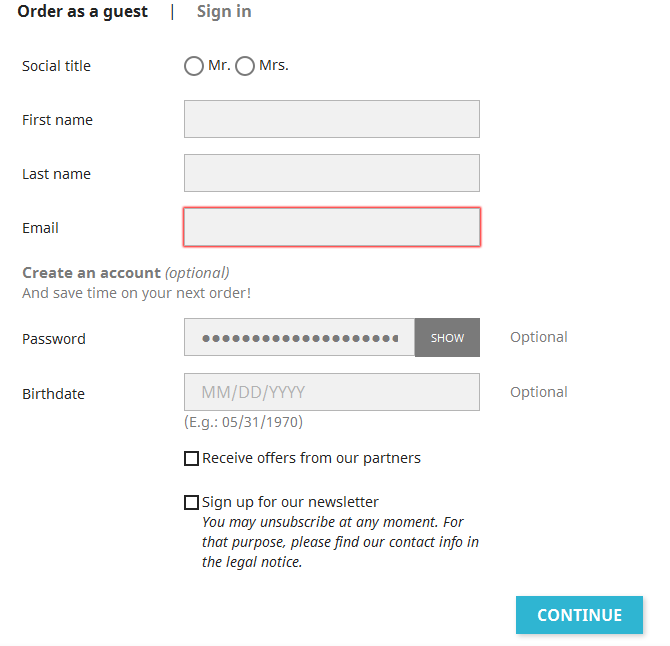Click the "First name" field label
Viewport: 670px width, 646px height.
click(57, 120)
